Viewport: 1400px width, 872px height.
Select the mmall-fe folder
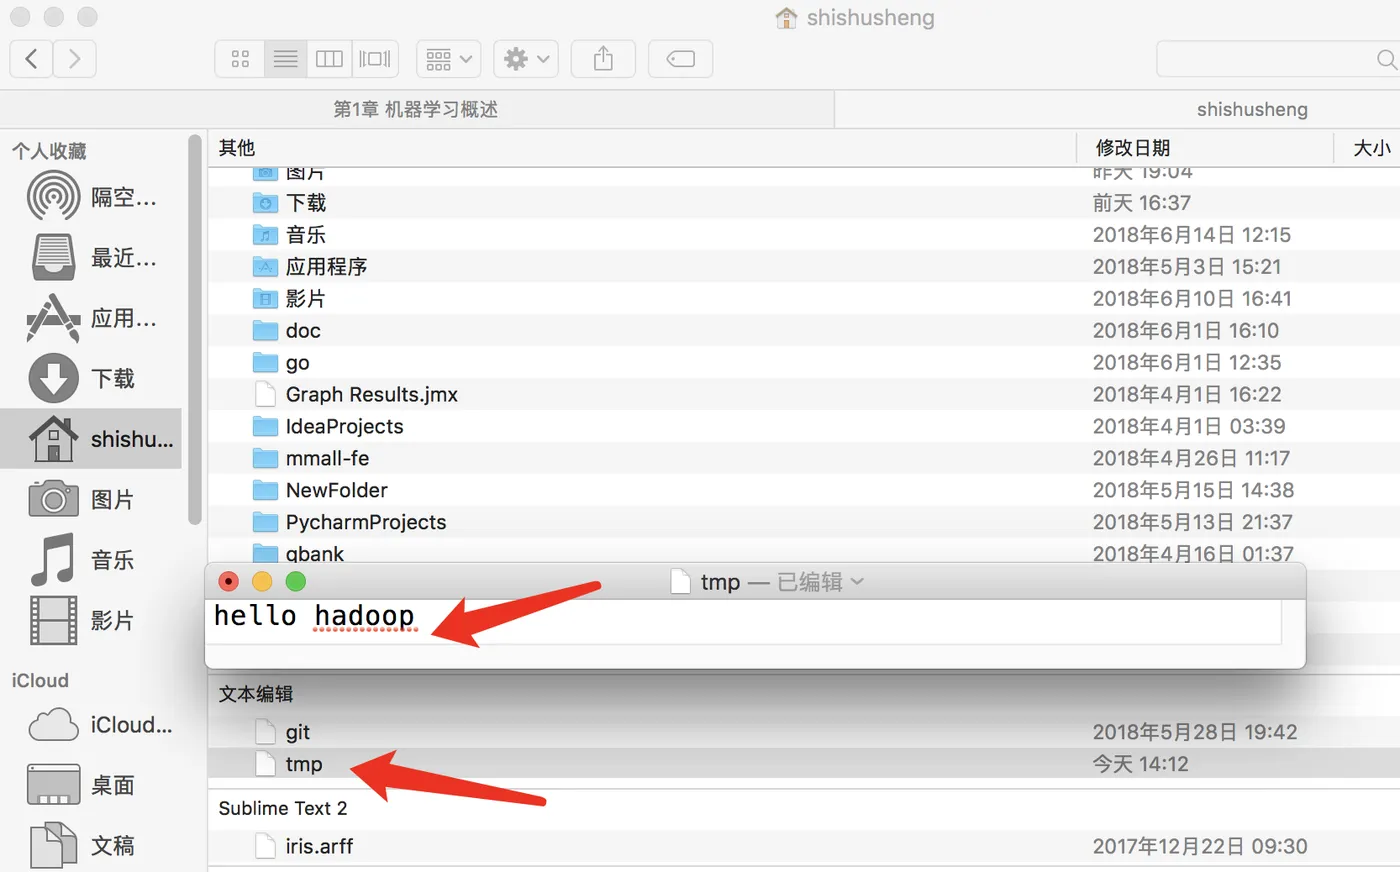[804, 459]
